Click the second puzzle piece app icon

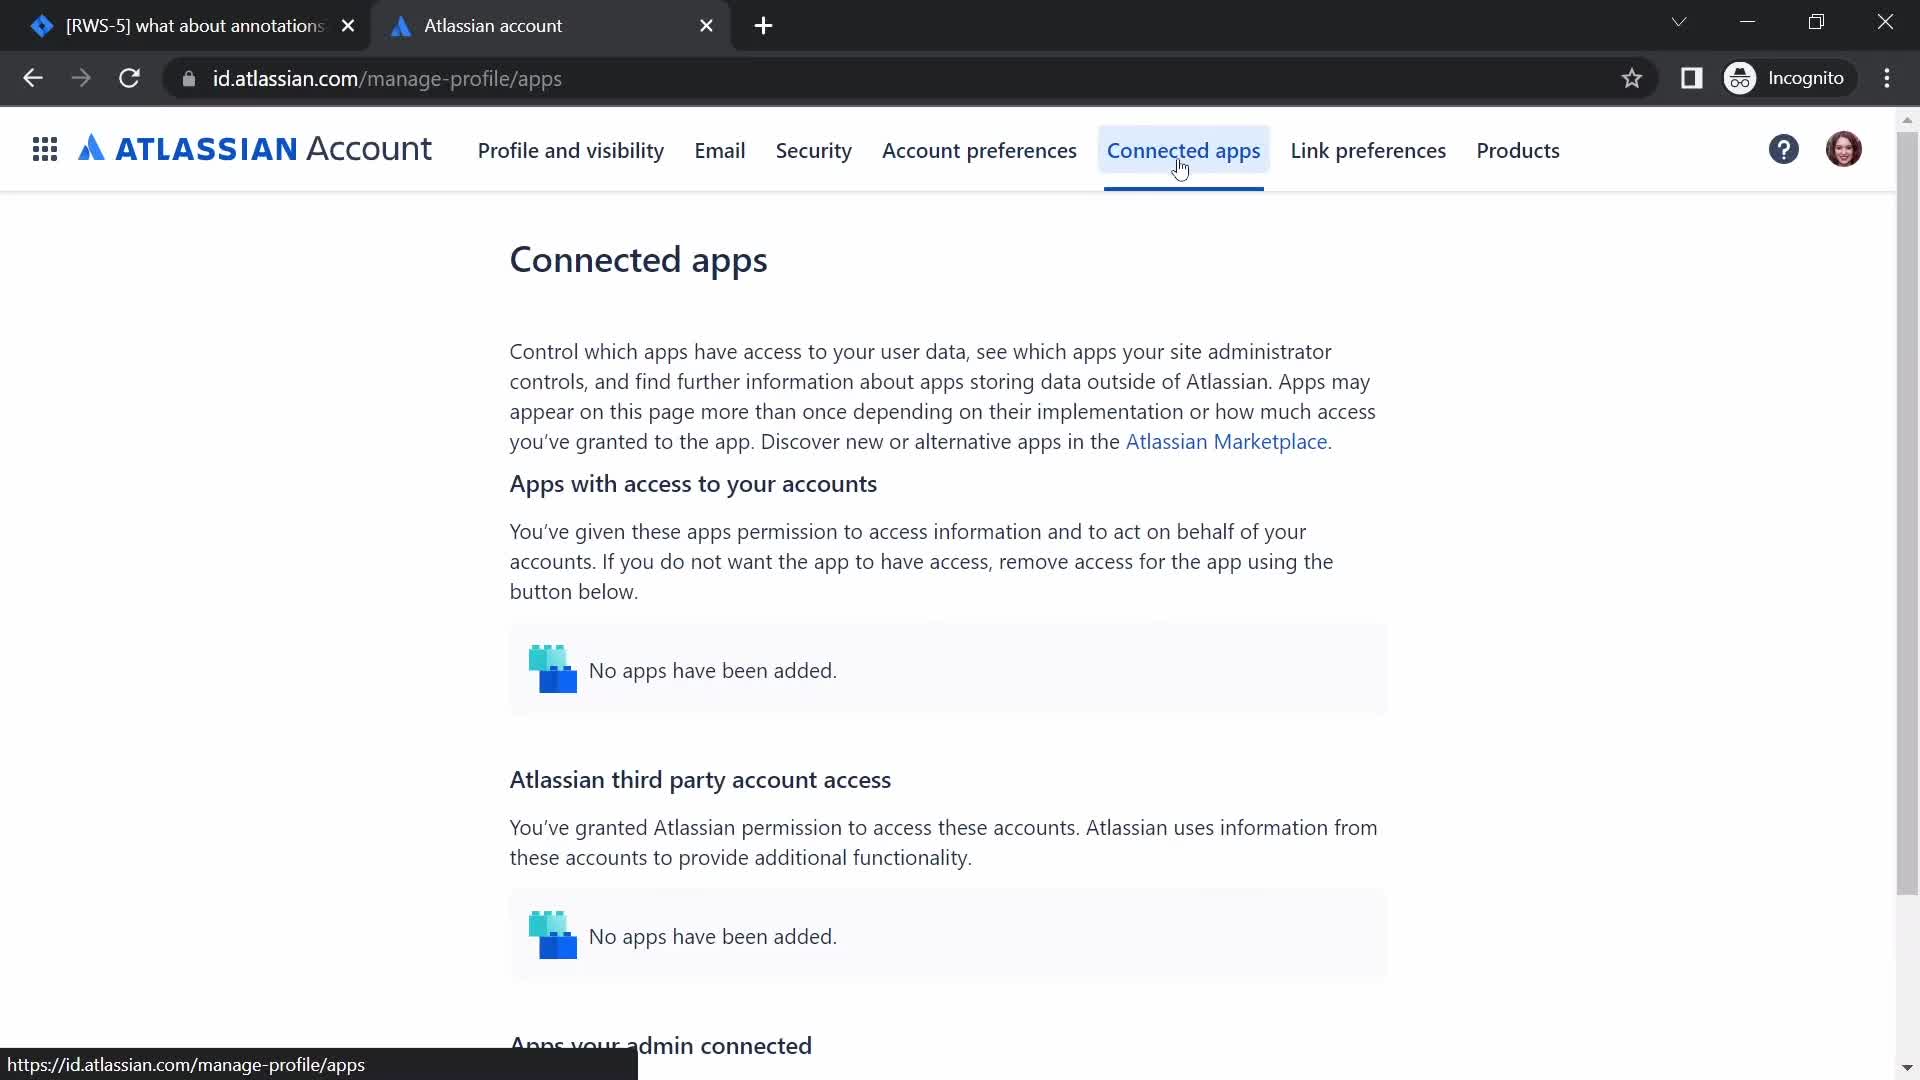(x=553, y=936)
